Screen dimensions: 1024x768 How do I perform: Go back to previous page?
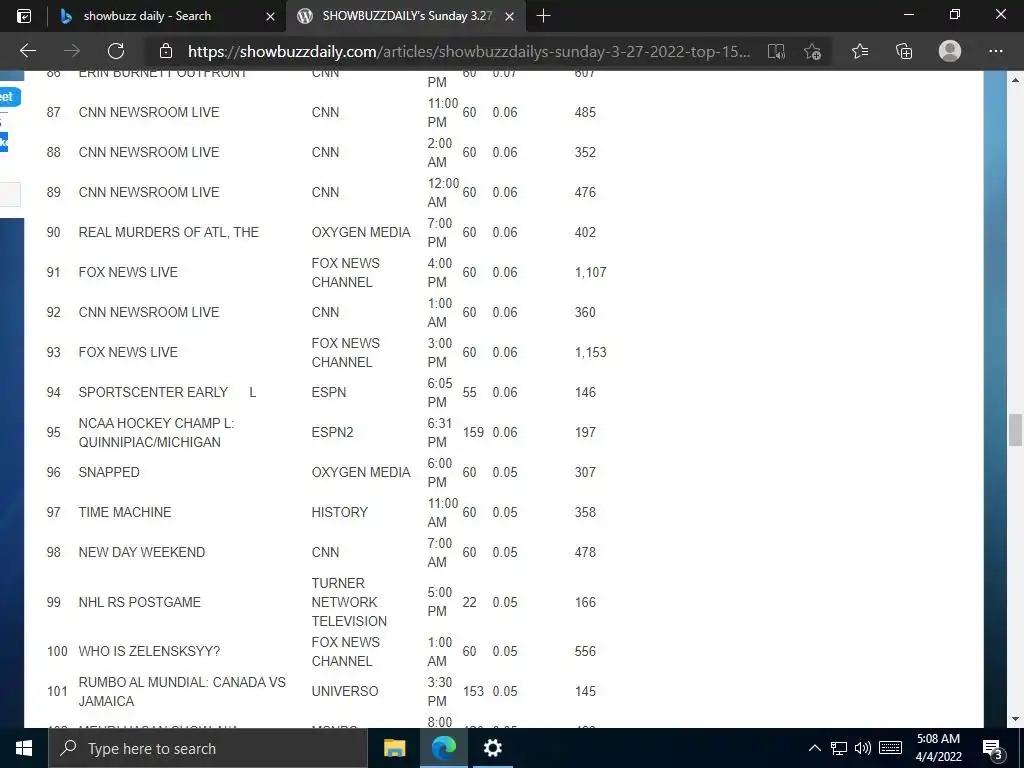tap(27, 51)
